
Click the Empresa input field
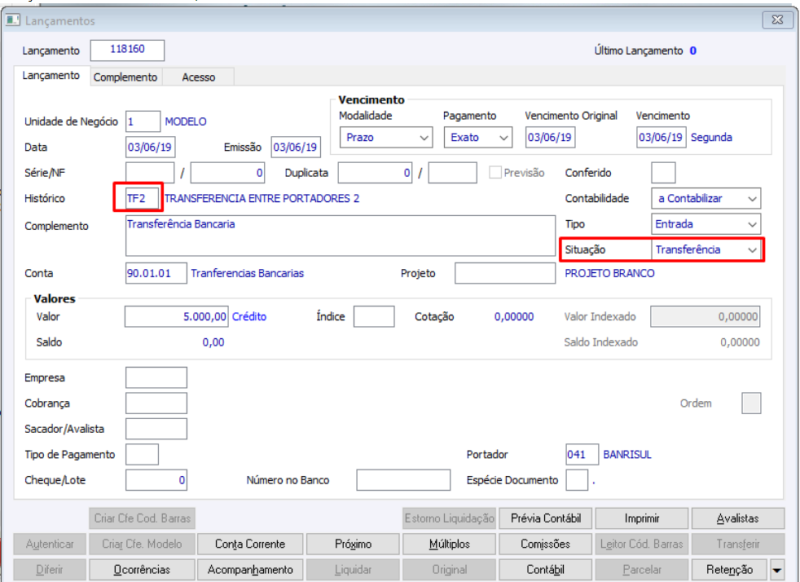[x=156, y=377]
